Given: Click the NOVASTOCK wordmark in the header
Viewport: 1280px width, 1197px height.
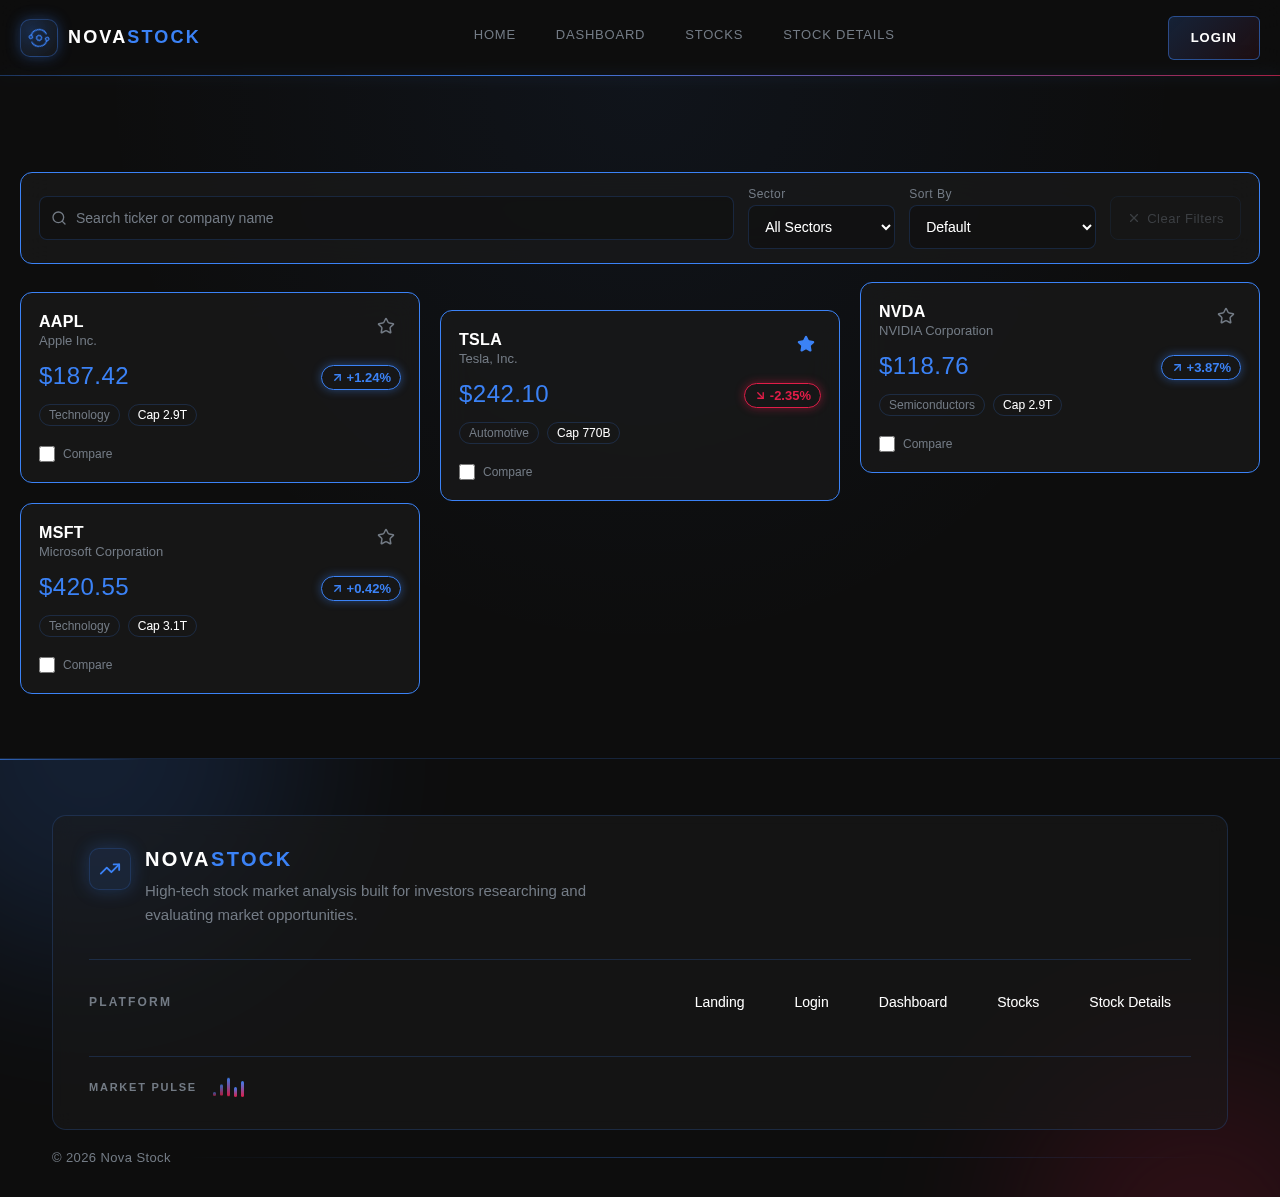Looking at the screenshot, I should [x=134, y=37].
